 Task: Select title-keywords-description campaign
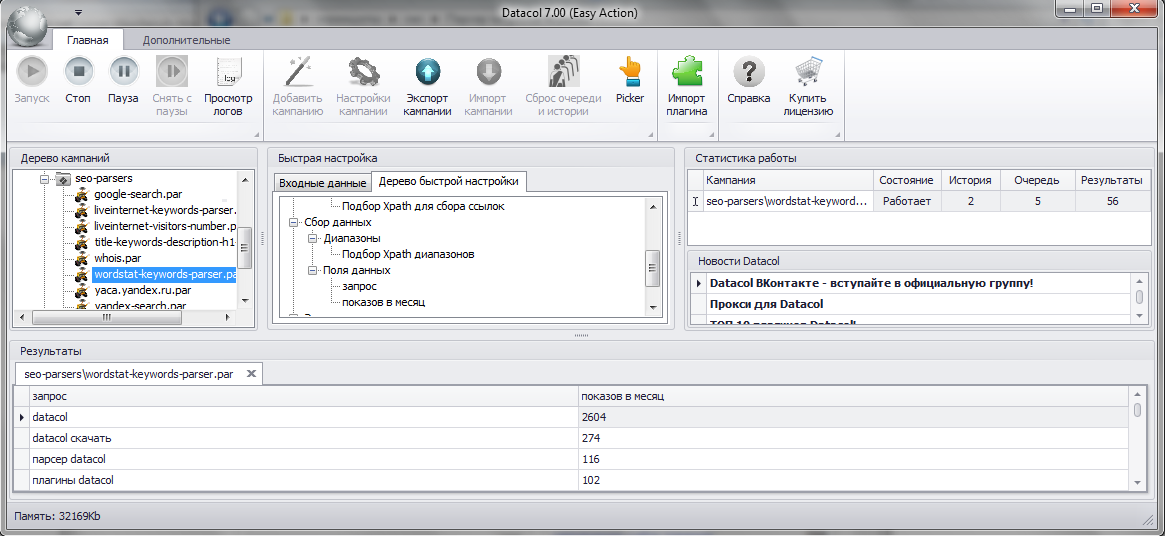pos(165,243)
